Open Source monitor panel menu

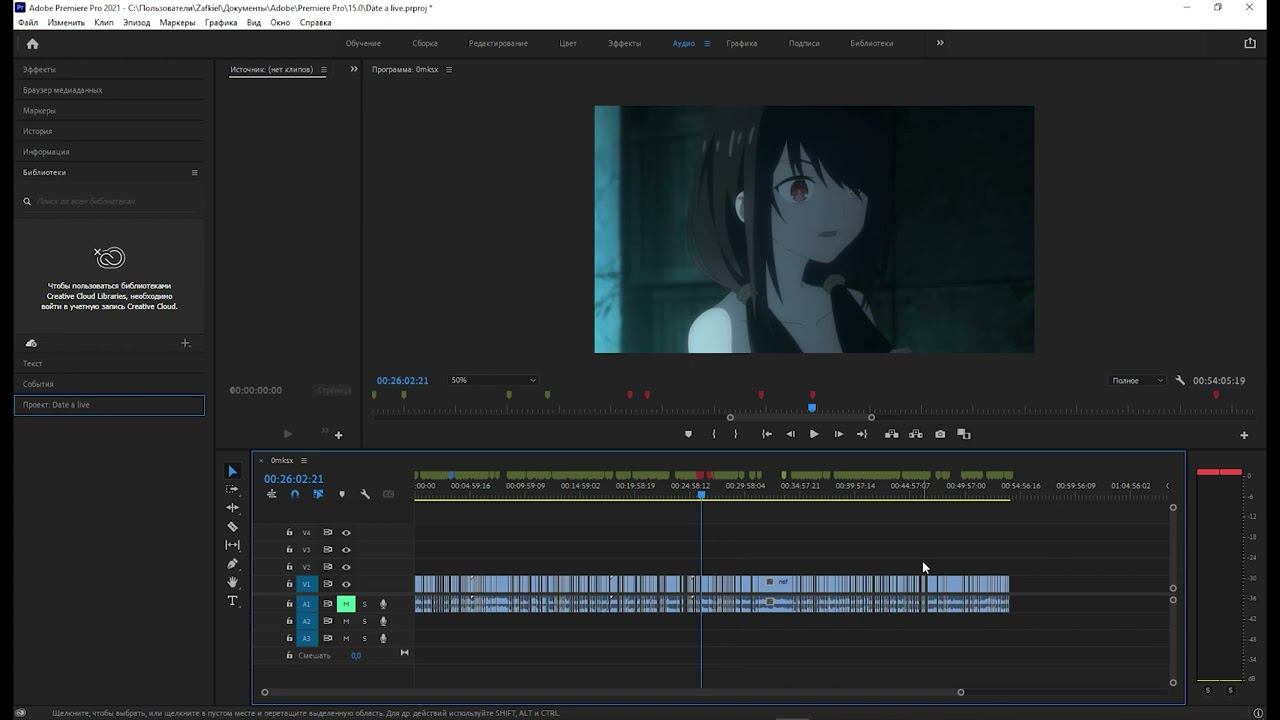pyautogui.click(x=323, y=70)
